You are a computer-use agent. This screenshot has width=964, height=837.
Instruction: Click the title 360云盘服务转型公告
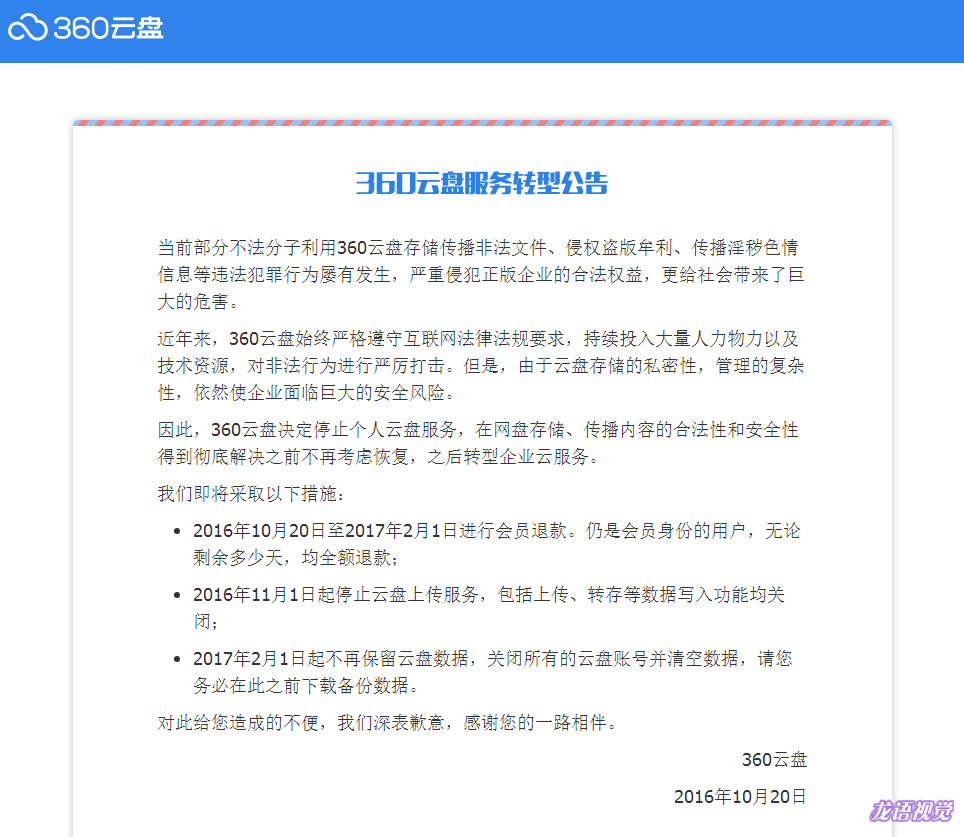pyautogui.click(x=482, y=183)
